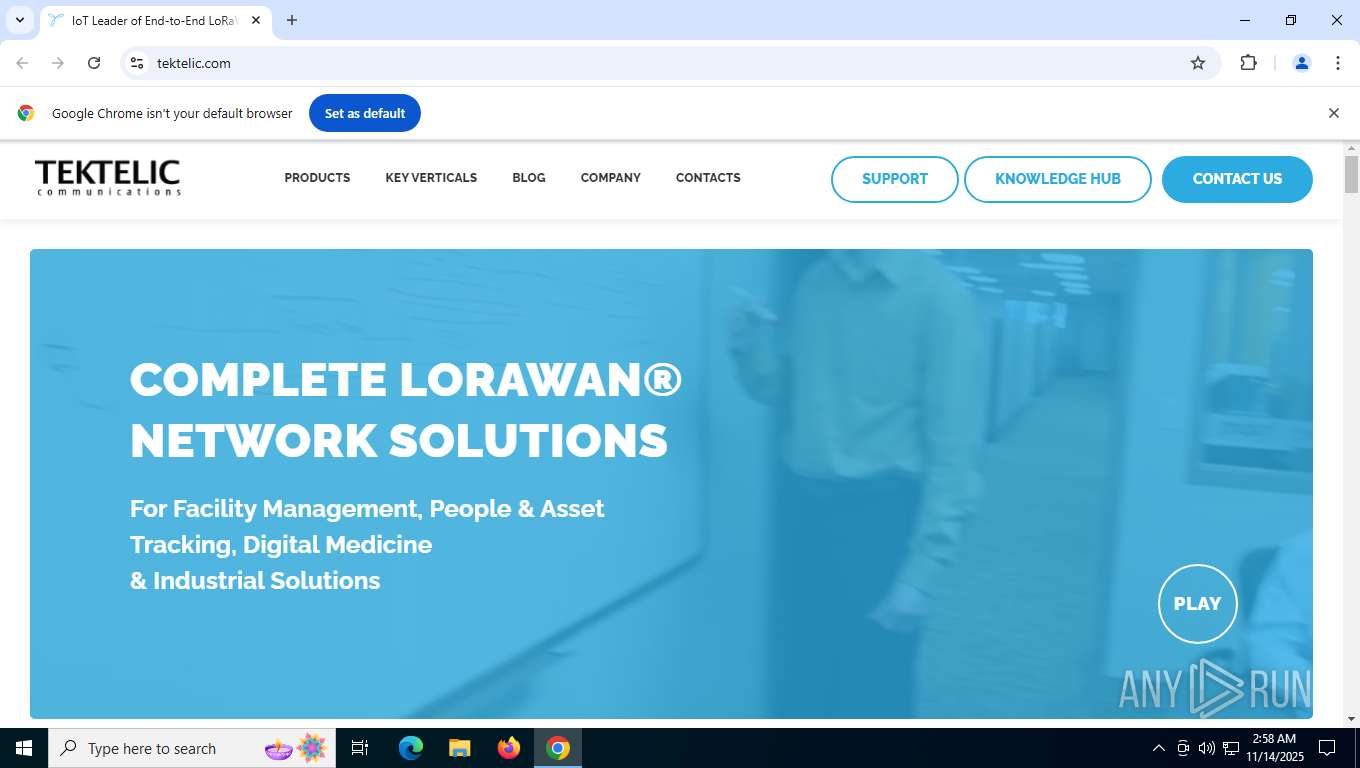This screenshot has width=1360, height=768.
Task: Click the scrollbar down arrow
Action: pos(1351,719)
